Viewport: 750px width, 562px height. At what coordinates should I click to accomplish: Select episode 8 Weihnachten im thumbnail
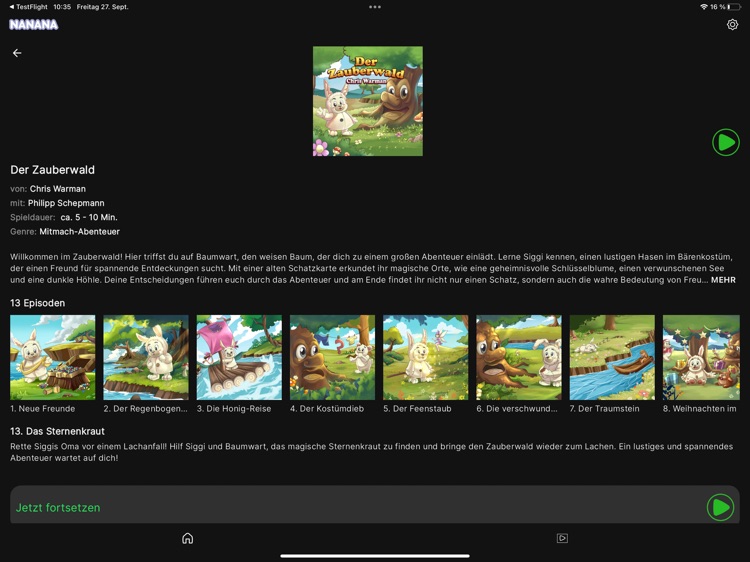point(701,357)
